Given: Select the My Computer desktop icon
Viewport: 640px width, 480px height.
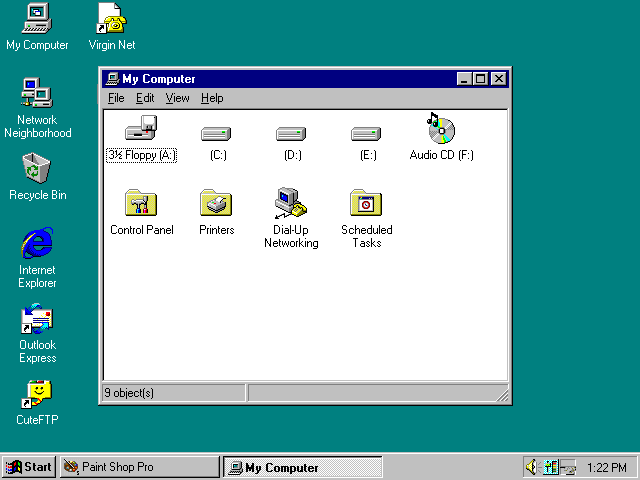Looking at the screenshot, I should (37, 18).
